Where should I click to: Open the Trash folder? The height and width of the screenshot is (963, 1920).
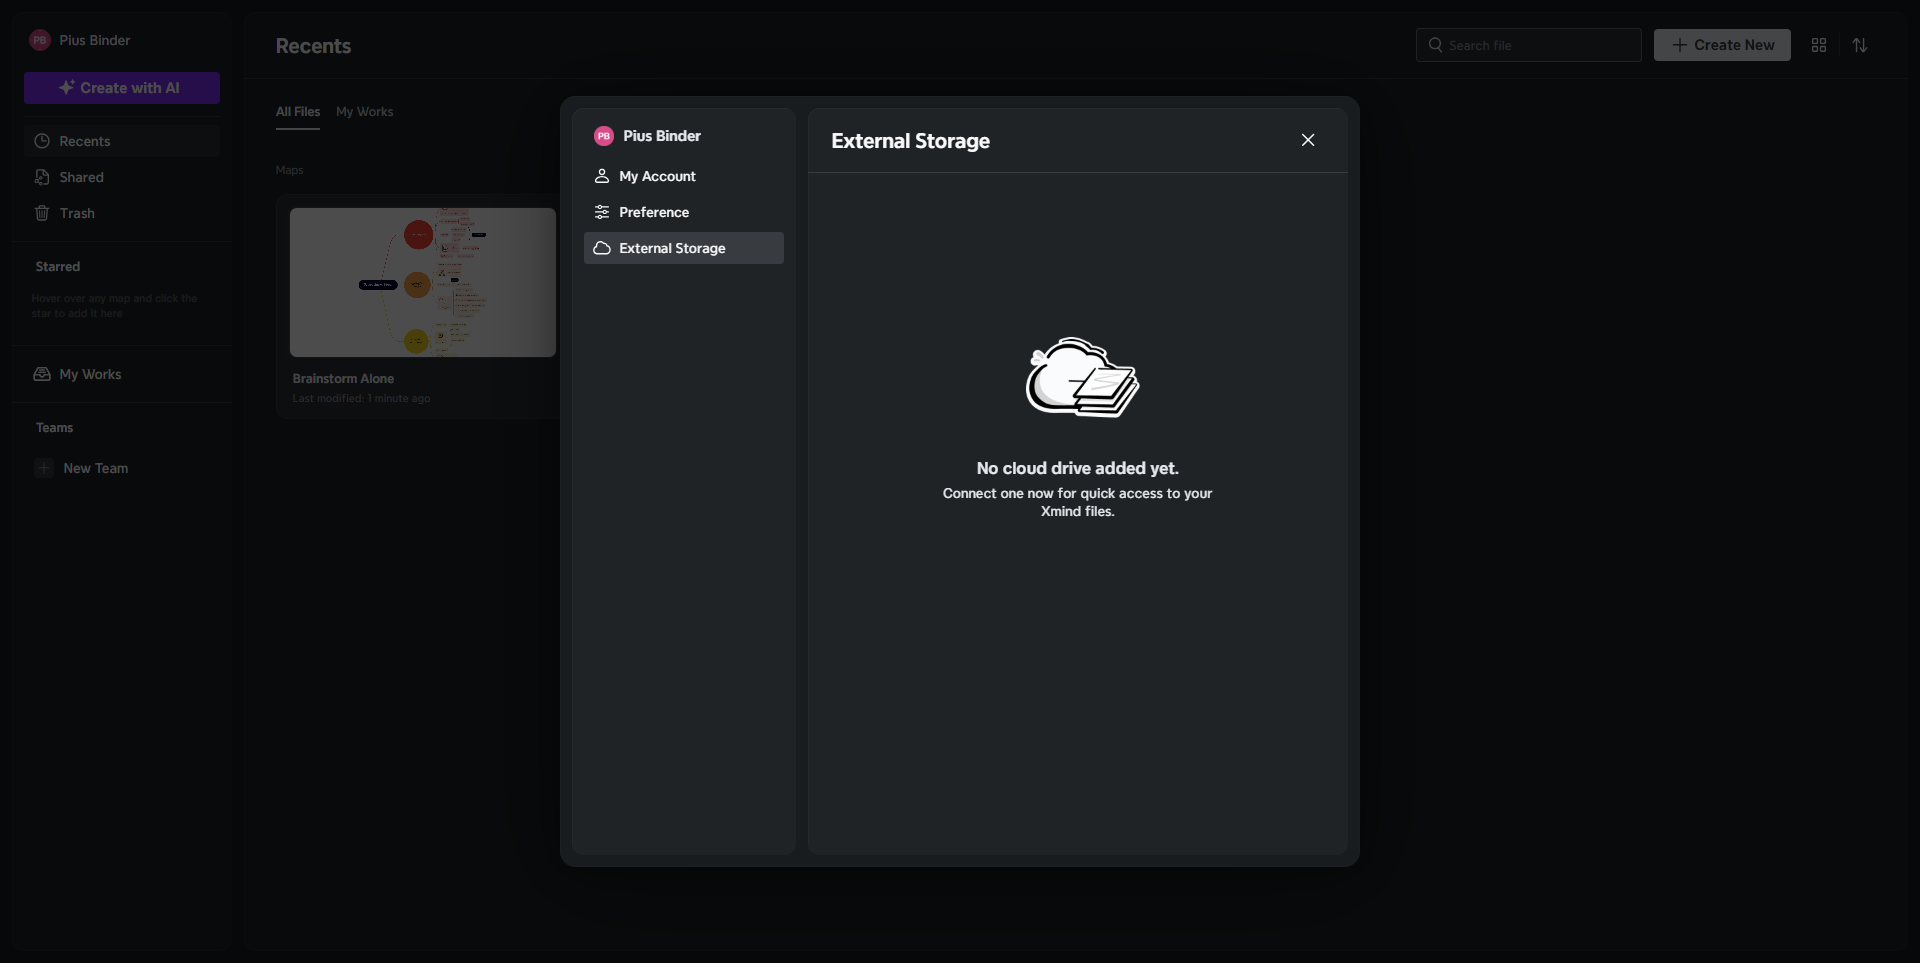(x=77, y=213)
